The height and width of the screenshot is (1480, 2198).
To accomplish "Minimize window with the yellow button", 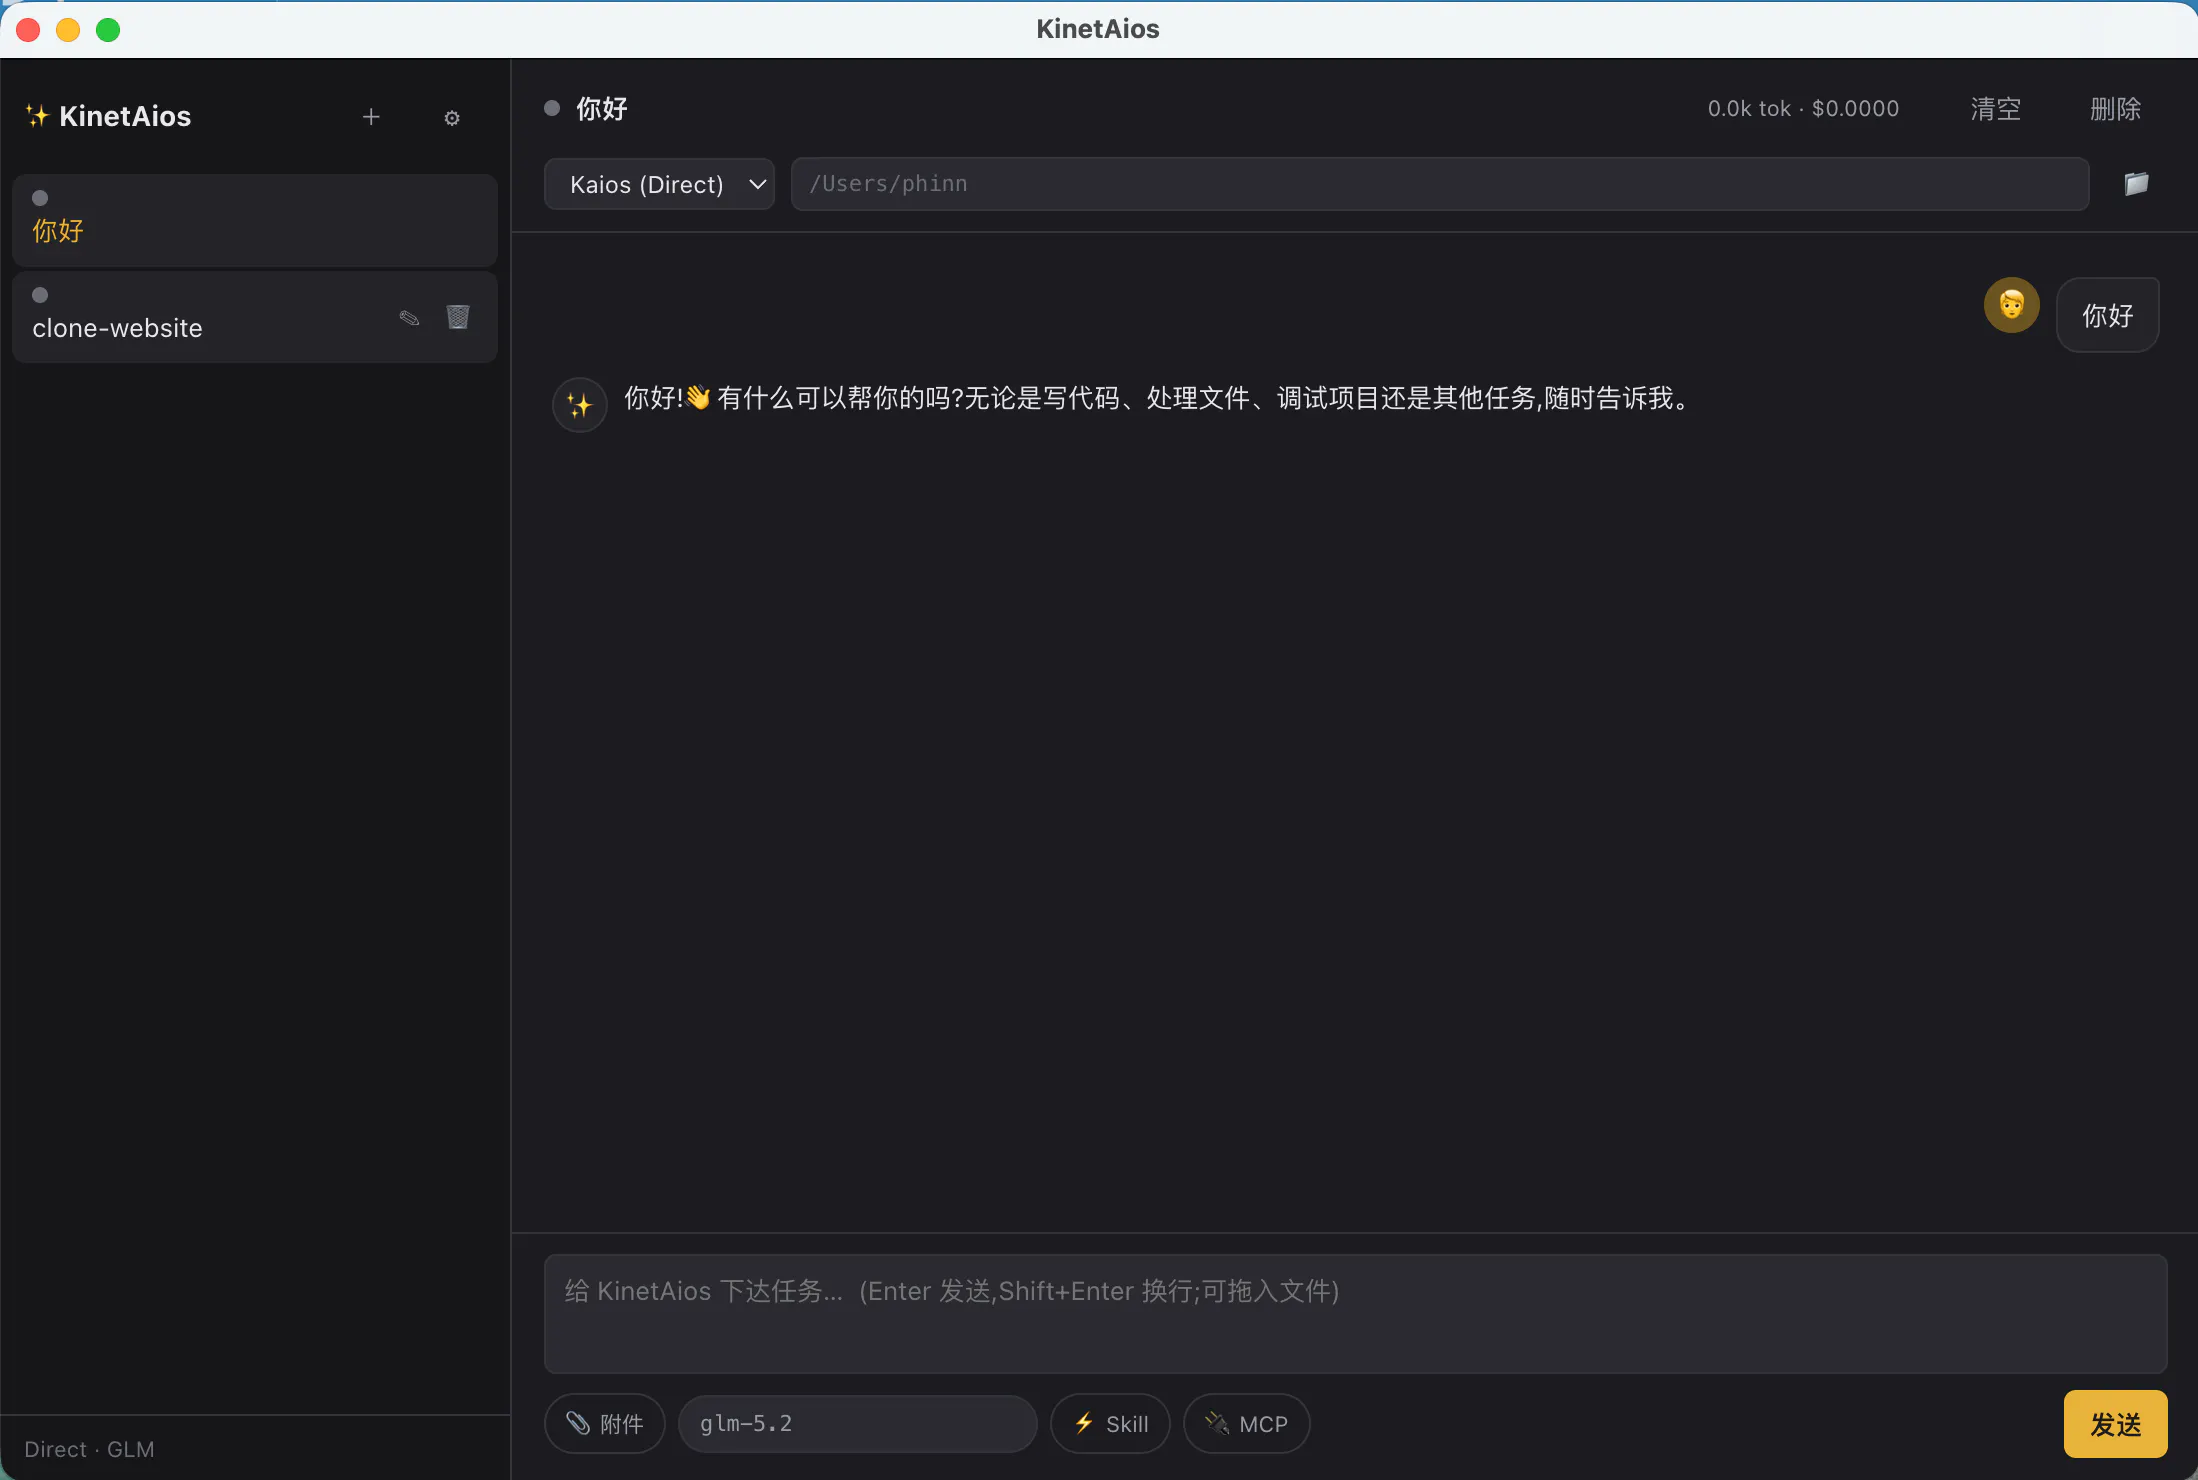I will click(x=68, y=30).
